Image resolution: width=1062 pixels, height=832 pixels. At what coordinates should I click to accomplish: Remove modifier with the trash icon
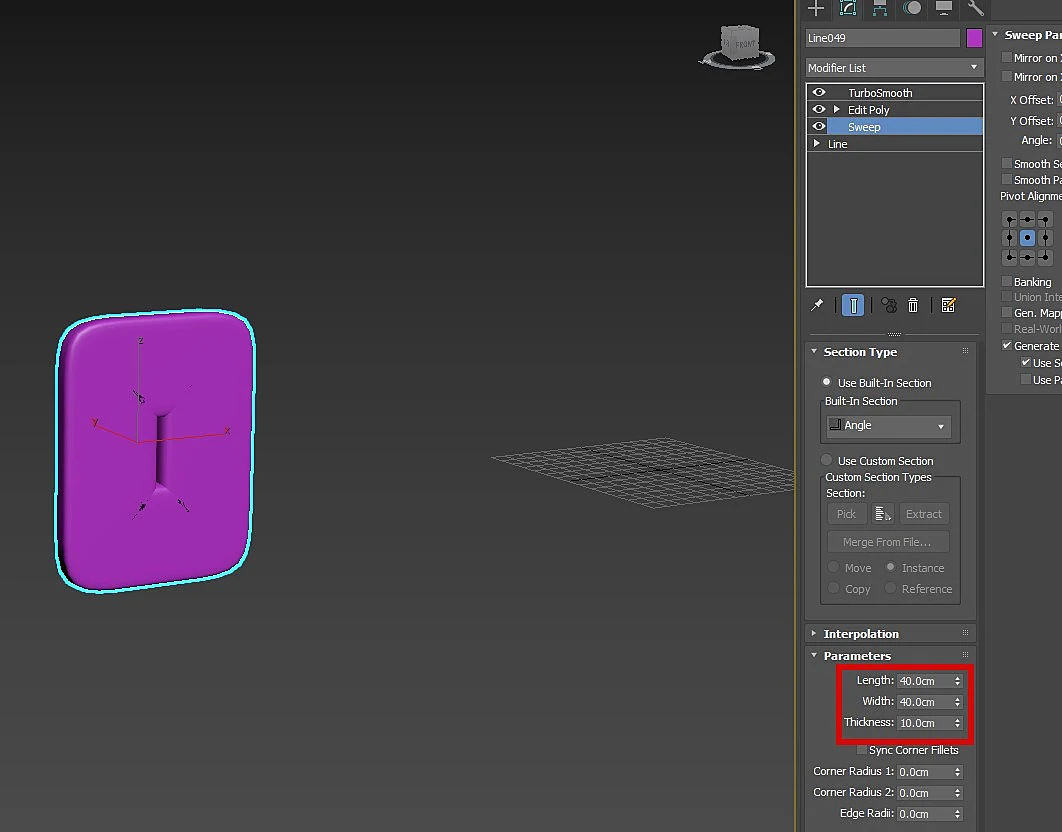coord(913,306)
